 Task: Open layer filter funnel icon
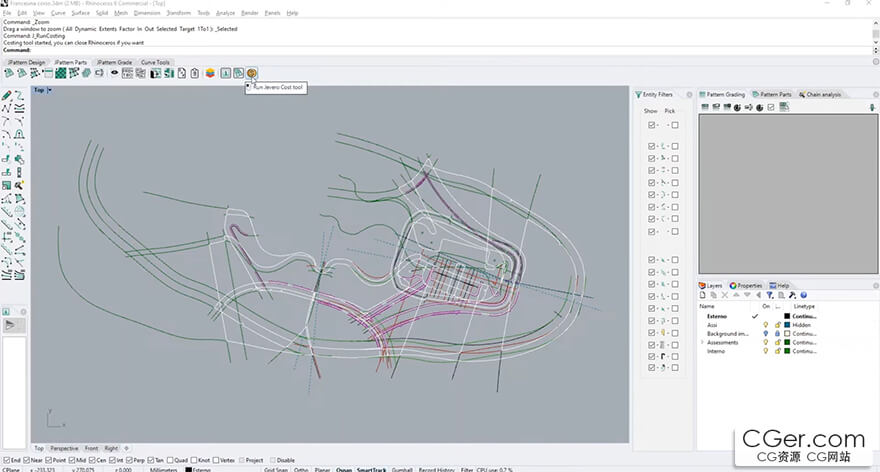point(769,295)
